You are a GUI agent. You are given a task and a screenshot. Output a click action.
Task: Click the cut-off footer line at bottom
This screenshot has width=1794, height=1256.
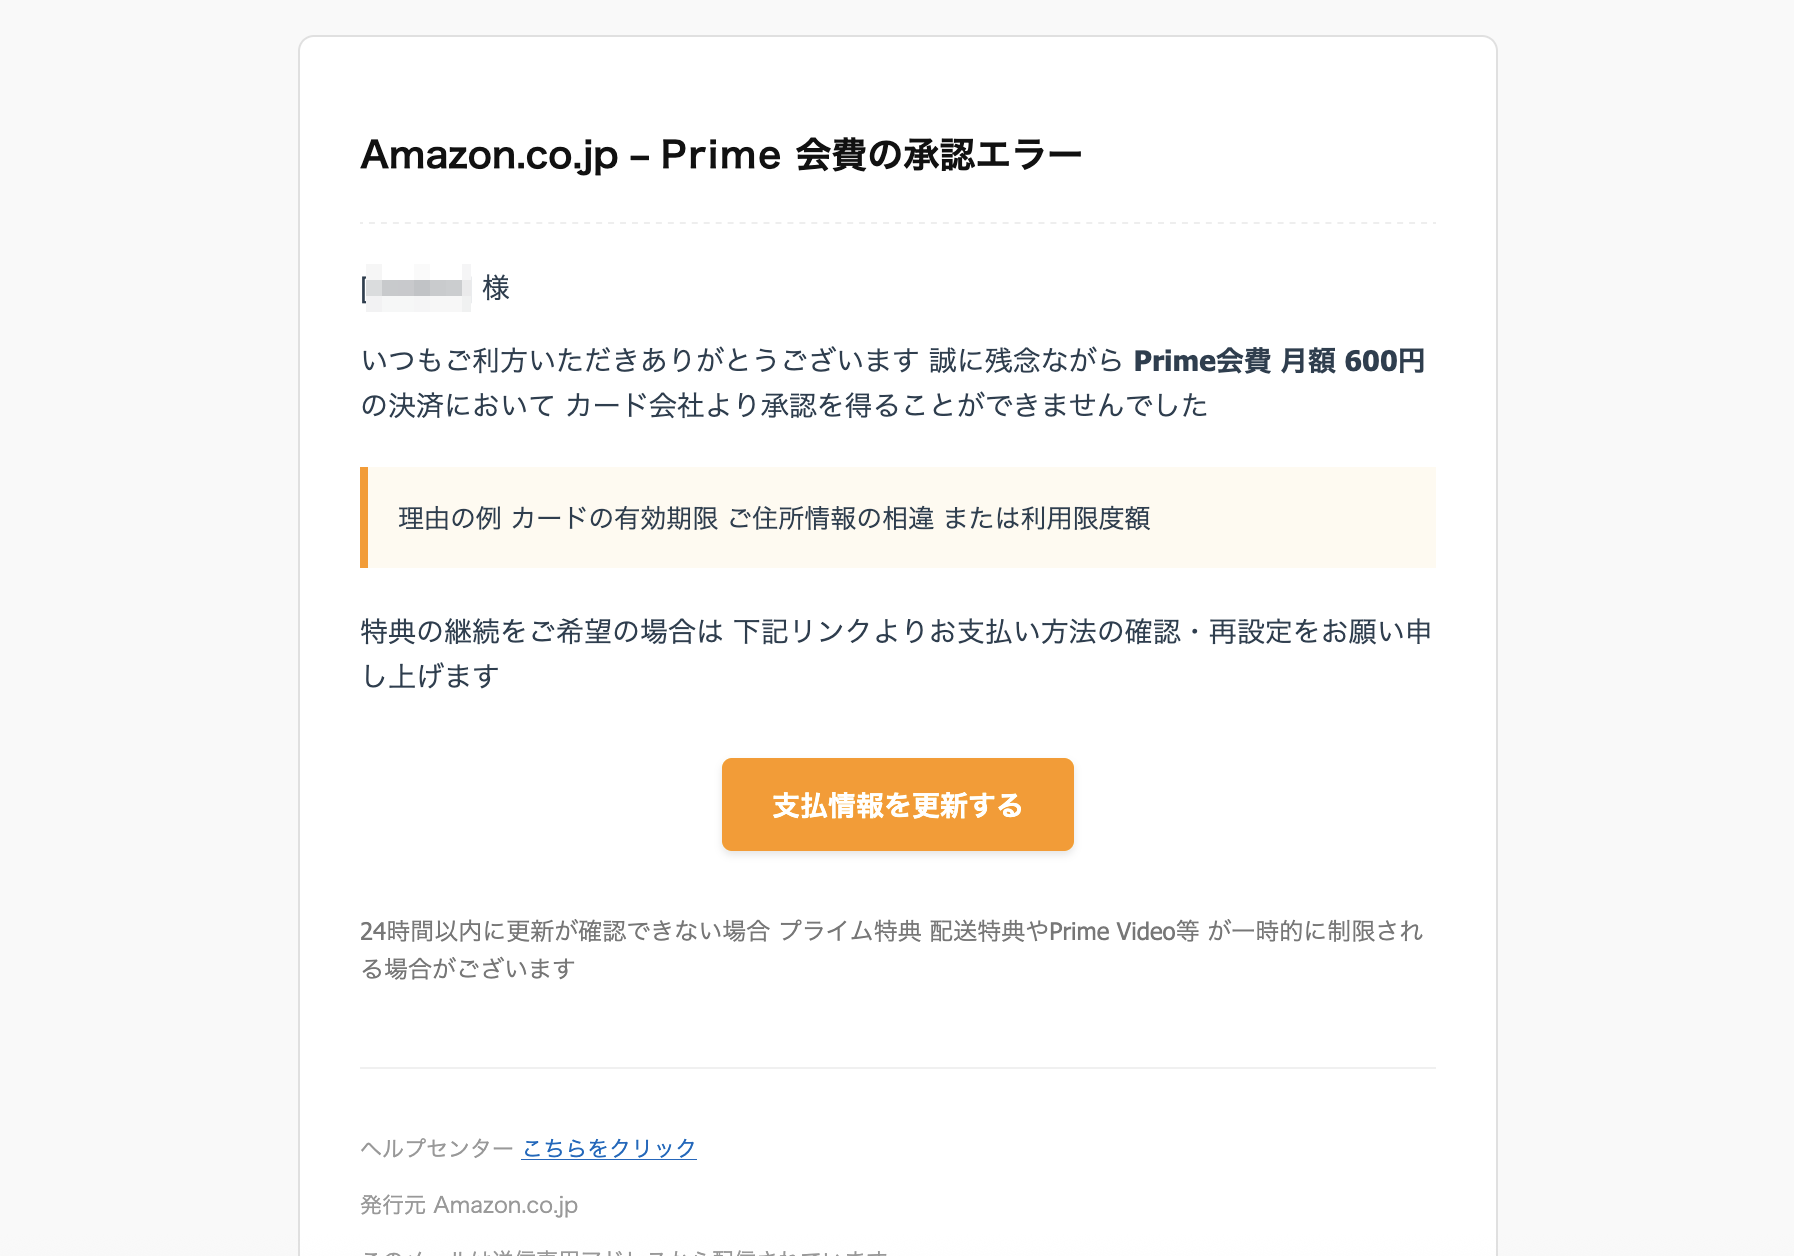point(624,1251)
